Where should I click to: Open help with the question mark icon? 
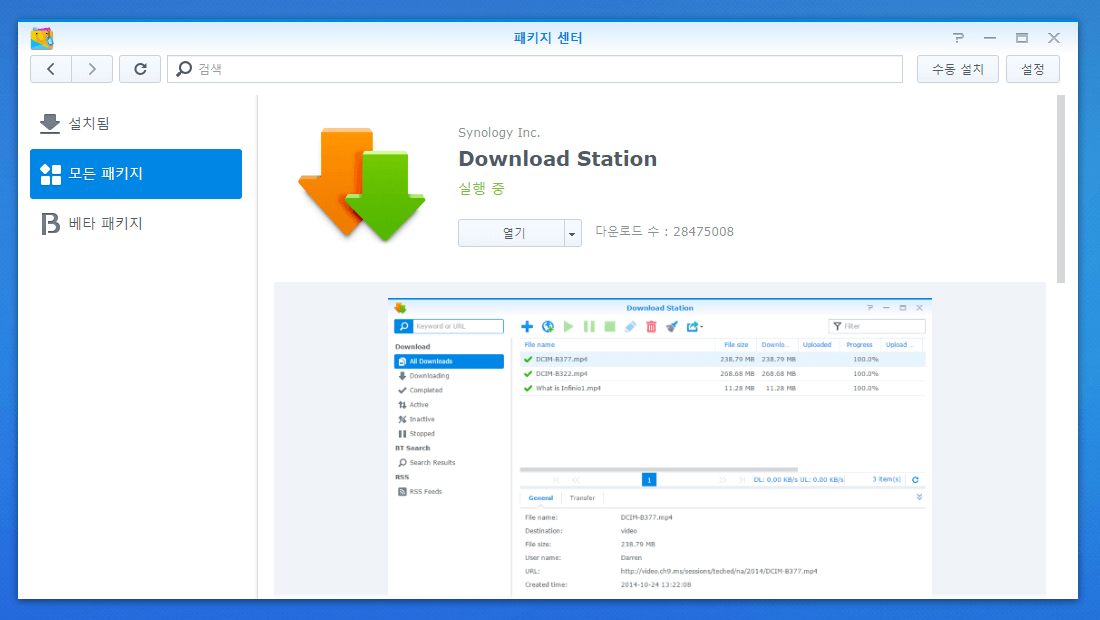[x=958, y=38]
